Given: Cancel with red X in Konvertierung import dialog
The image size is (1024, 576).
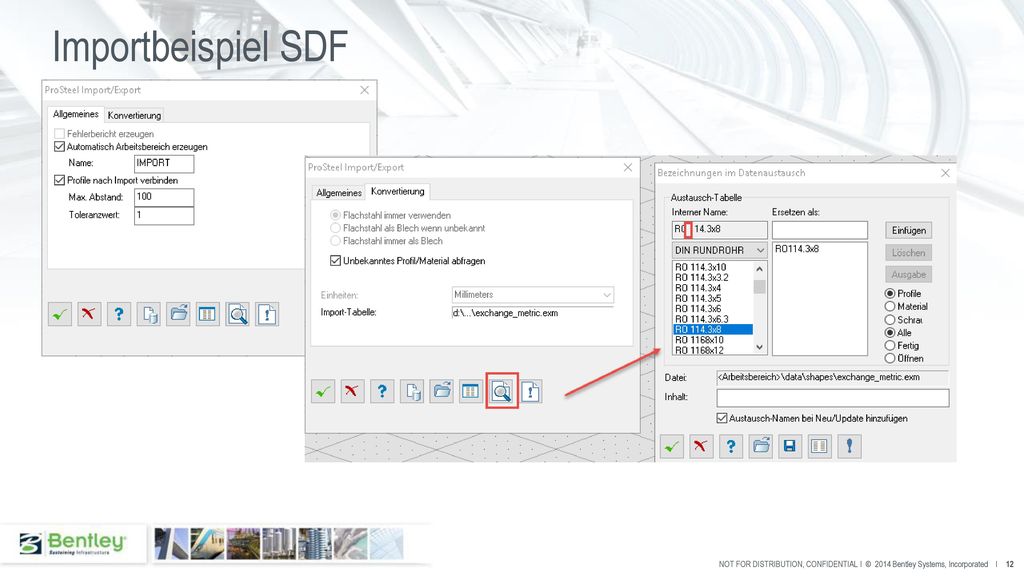Looking at the screenshot, I should pyautogui.click(x=353, y=392).
